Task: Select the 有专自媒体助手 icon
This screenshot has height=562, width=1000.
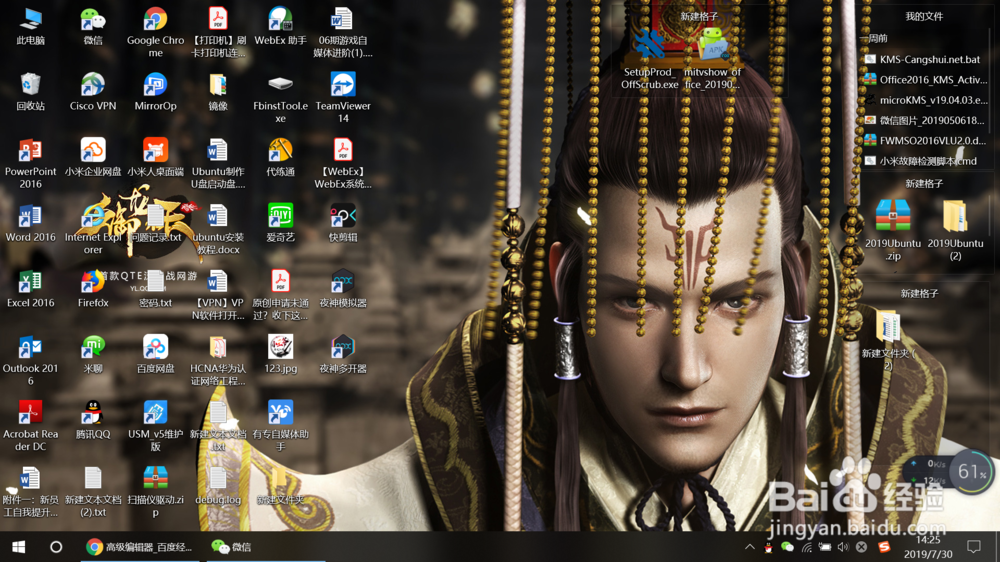Action: click(x=280, y=427)
